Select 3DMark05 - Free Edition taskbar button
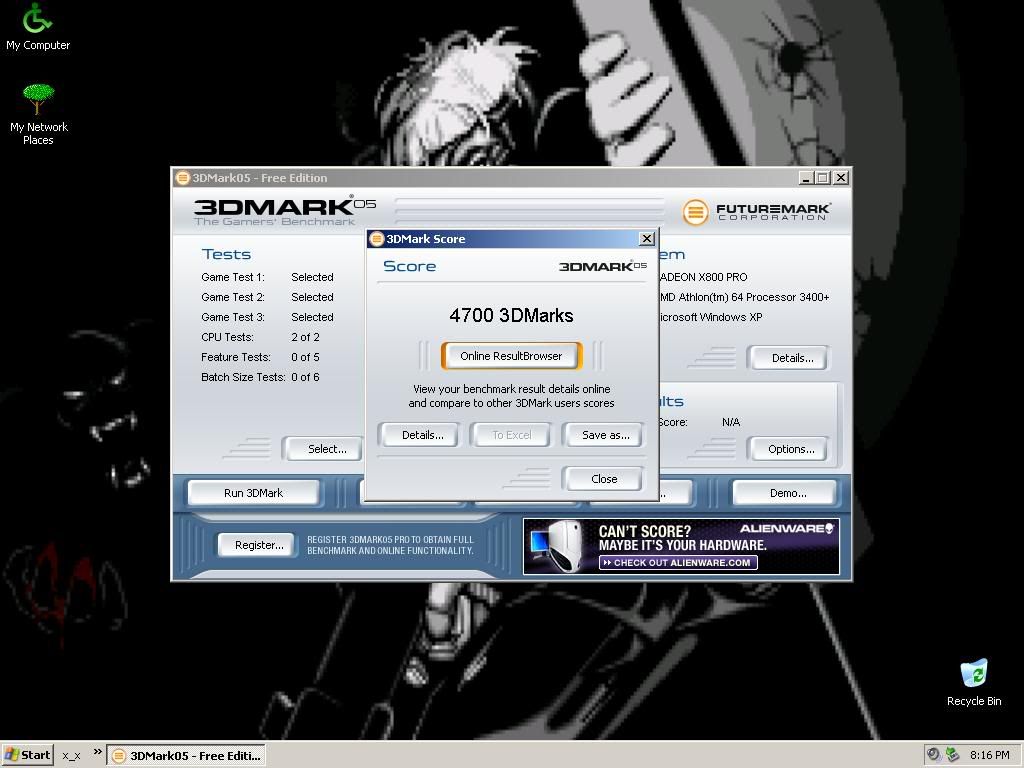The height and width of the screenshot is (768, 1024). tap(186, 756)
